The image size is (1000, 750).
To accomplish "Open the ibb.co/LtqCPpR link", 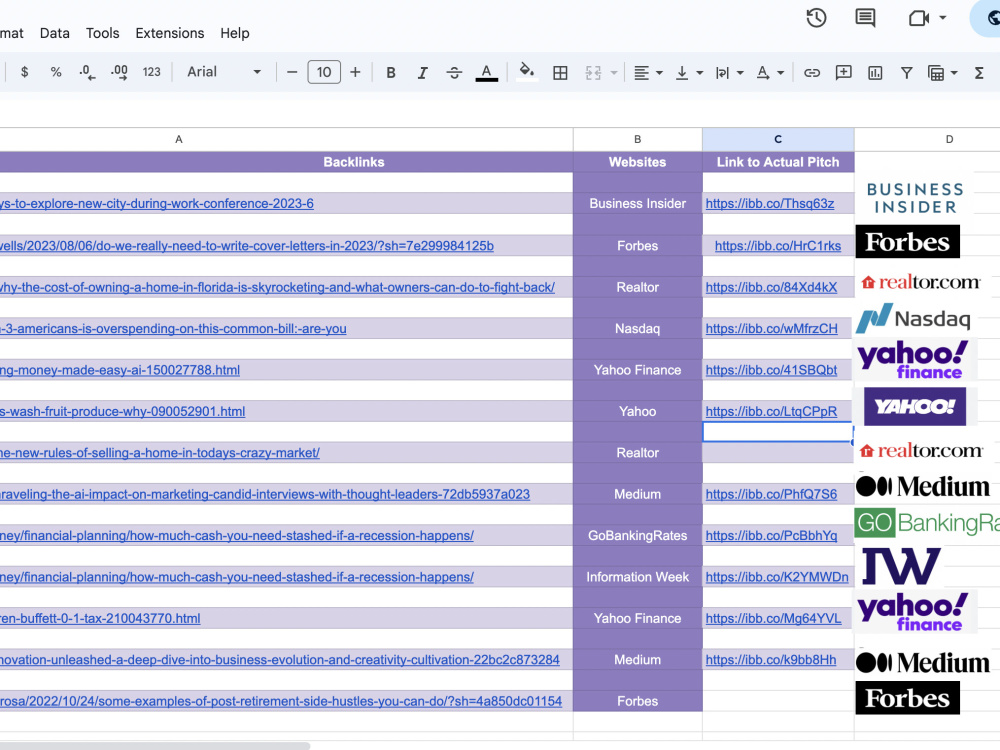I will click(771, 411).
